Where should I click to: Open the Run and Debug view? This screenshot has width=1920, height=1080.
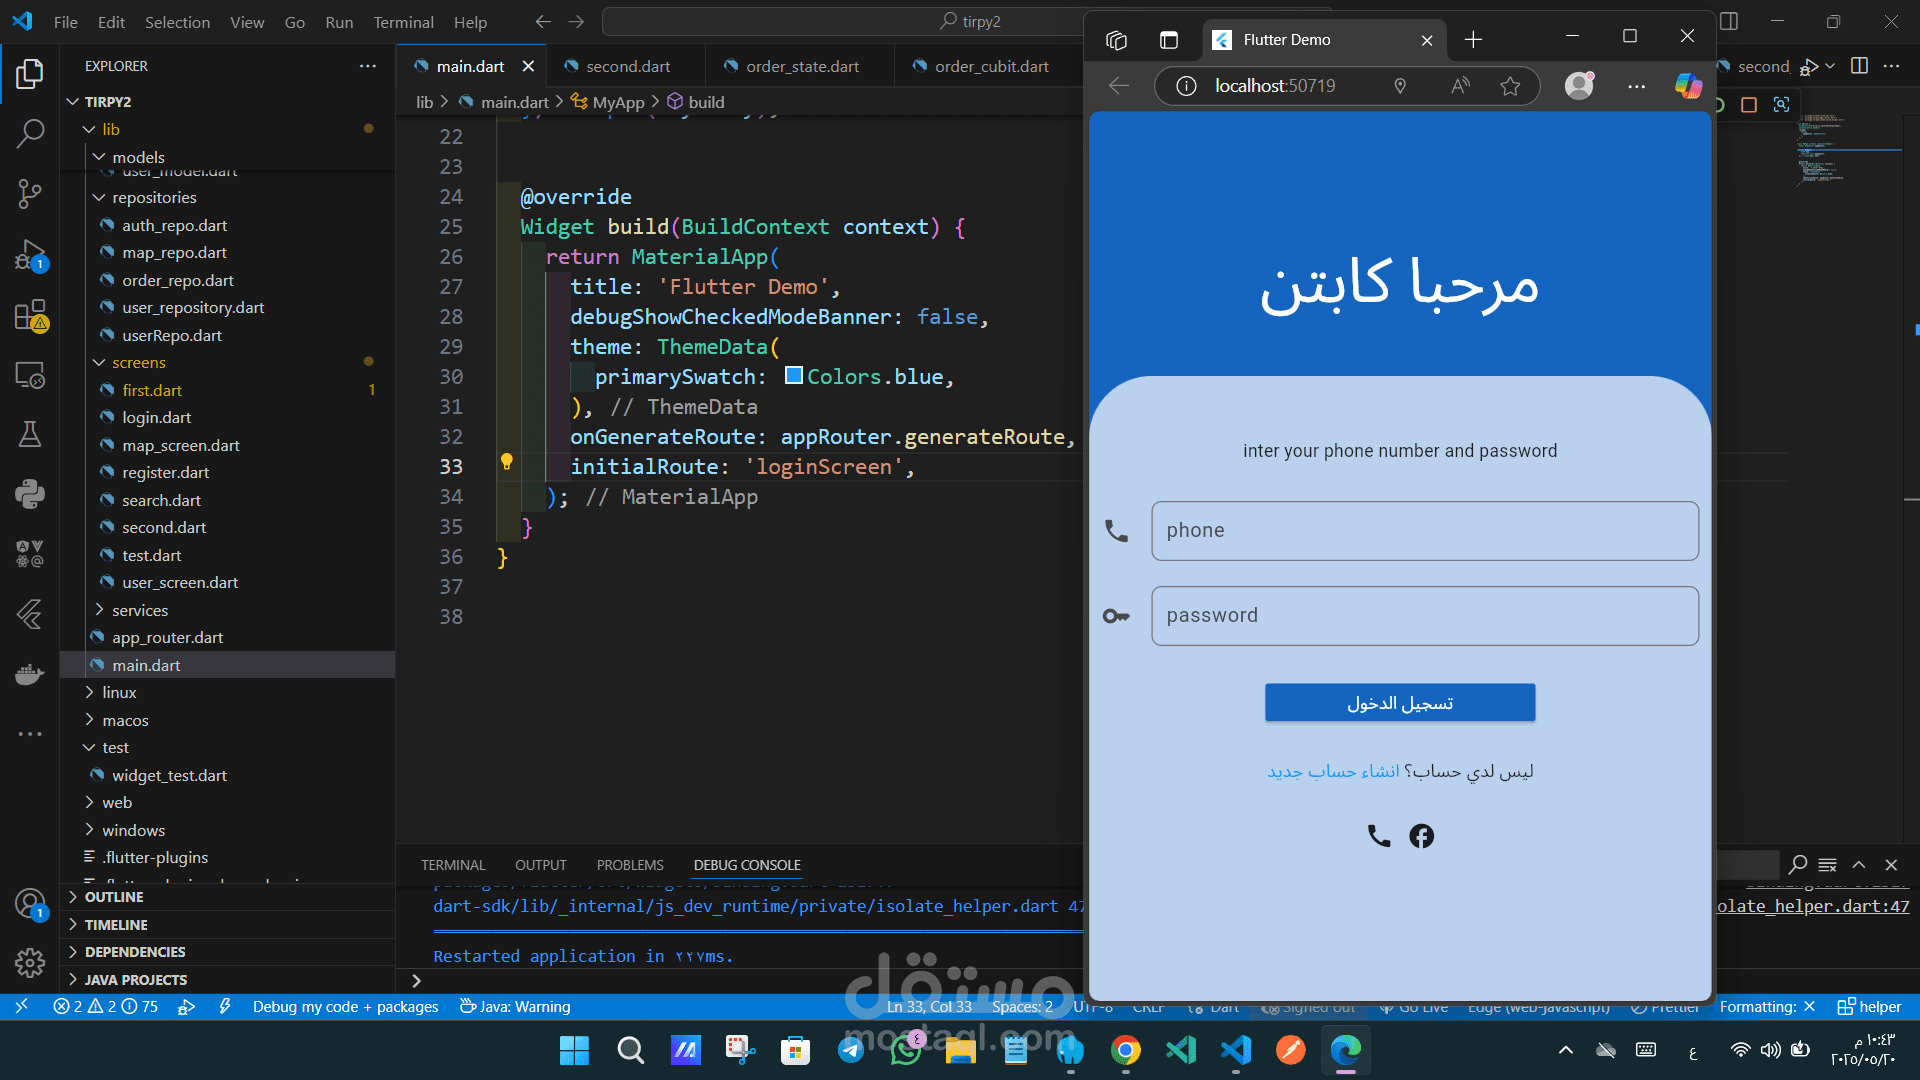pos(30,255)
